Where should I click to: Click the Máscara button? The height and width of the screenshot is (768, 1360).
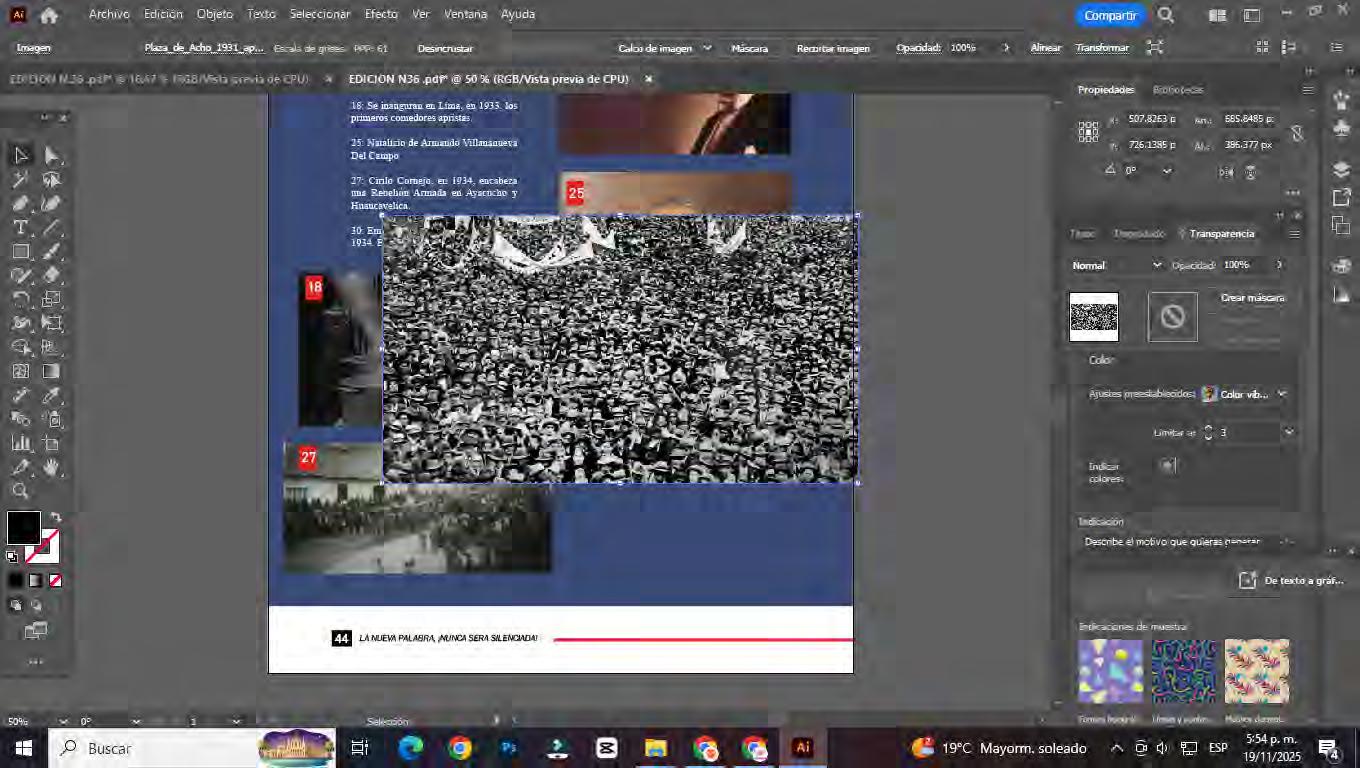(x=749, y=48)
